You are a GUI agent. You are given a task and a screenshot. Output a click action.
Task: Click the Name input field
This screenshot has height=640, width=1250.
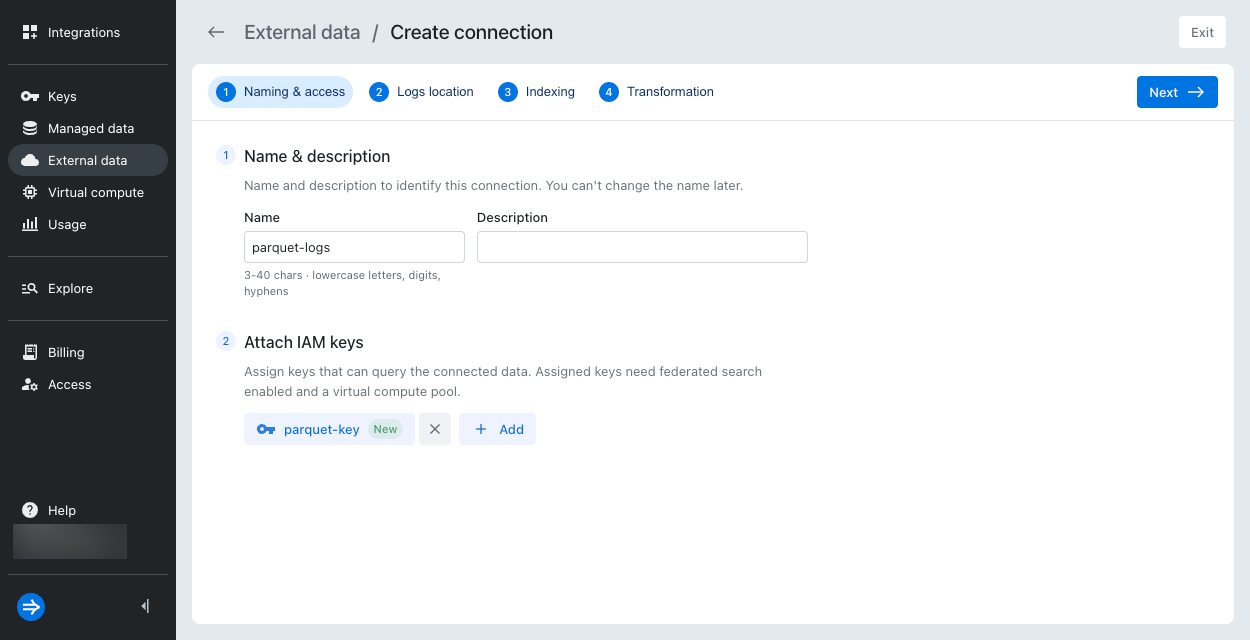[354, 247]
